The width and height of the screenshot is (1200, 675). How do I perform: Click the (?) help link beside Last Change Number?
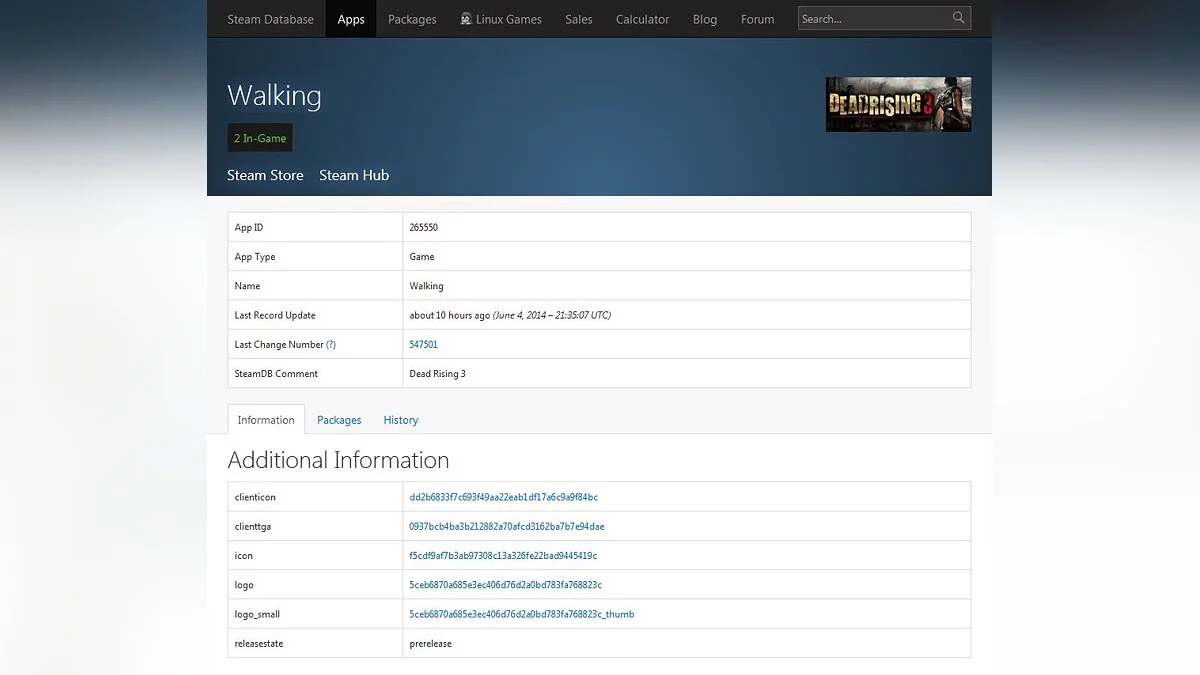coord(331,344)
